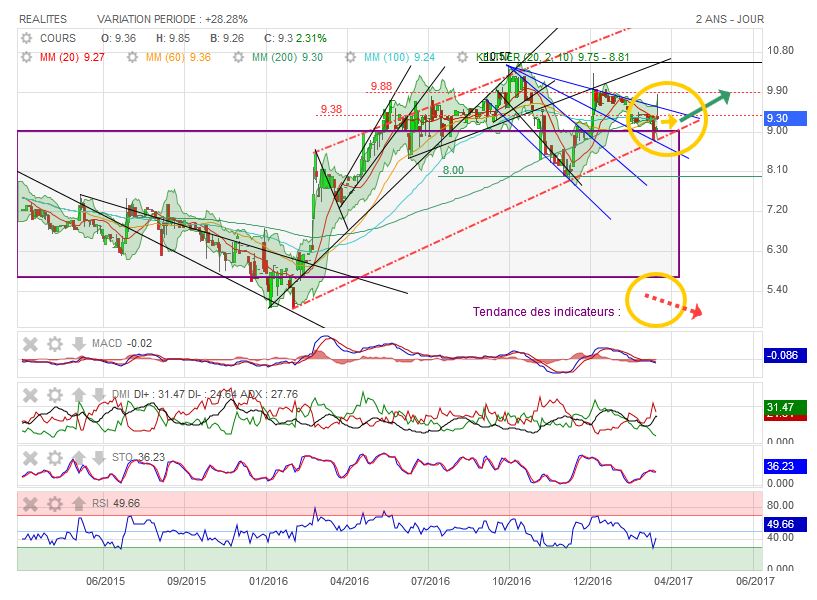
Task: Click the VARIATION PERIODE +28.28% text
Action: tap(172, 19)
